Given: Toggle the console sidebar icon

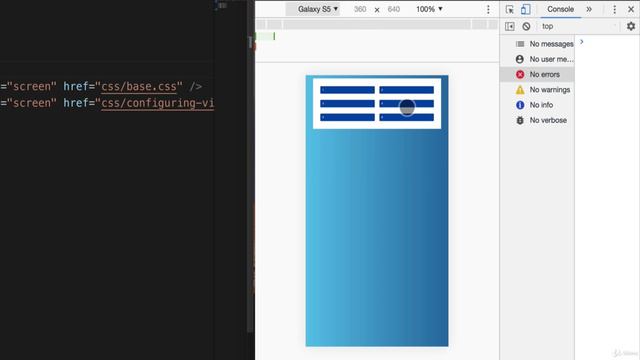Looking at the screenshot, I should point(509,26).
